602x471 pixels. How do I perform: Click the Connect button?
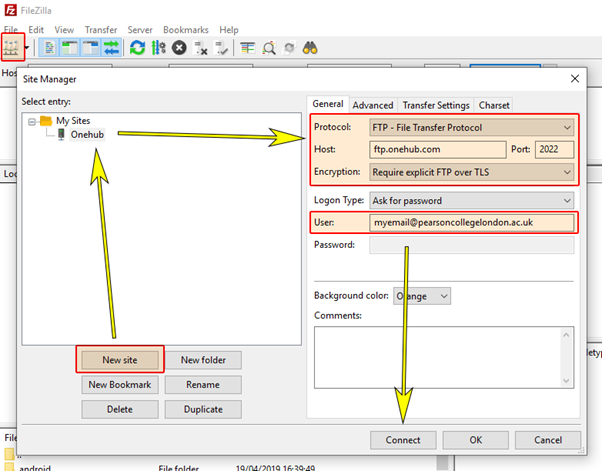pyautogui.click(x=403, y=440)
